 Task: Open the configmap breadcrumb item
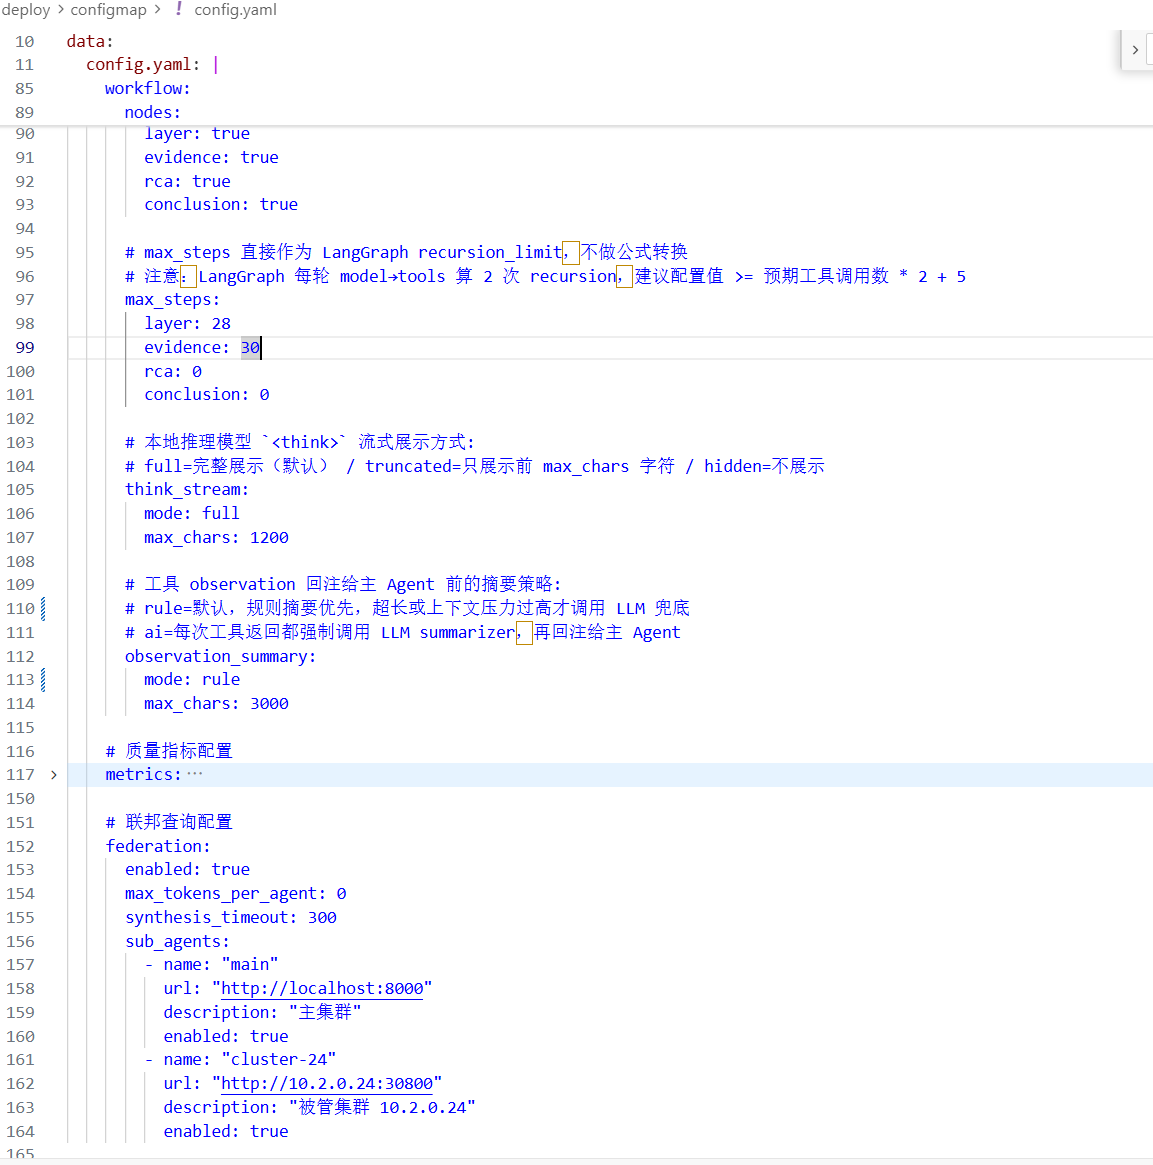[108, 10]
